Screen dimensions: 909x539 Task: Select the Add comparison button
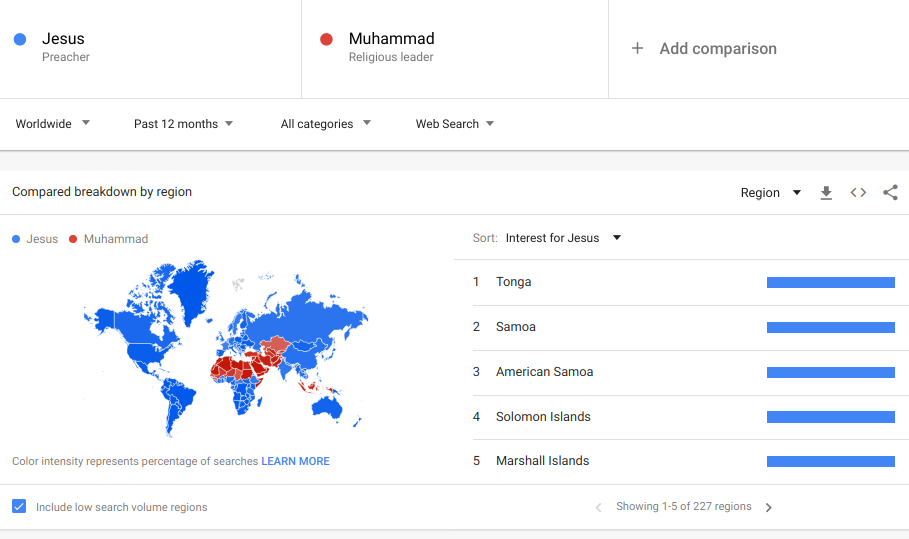click(704, 49)
